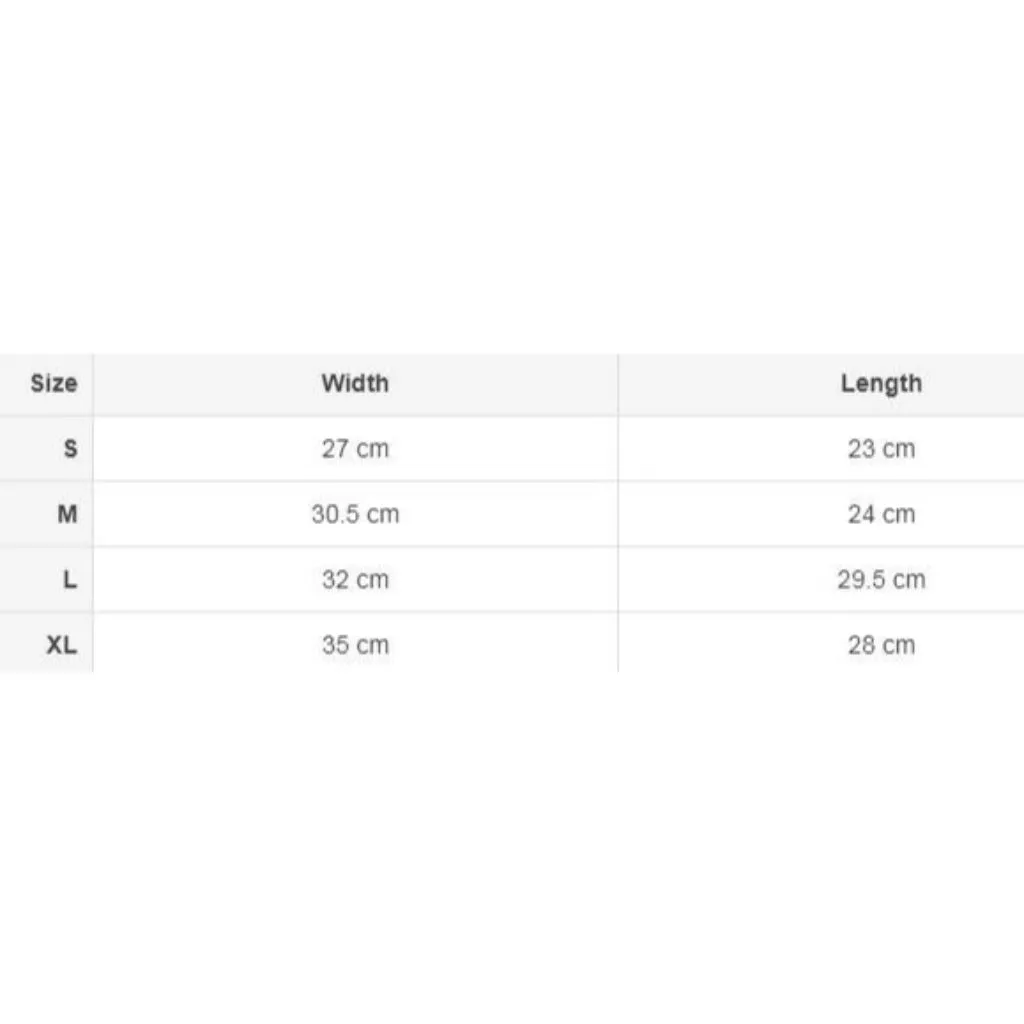Click the number 24 in M row
This screenshot has height=1024, width=1024.
click(x=861, y=514)
